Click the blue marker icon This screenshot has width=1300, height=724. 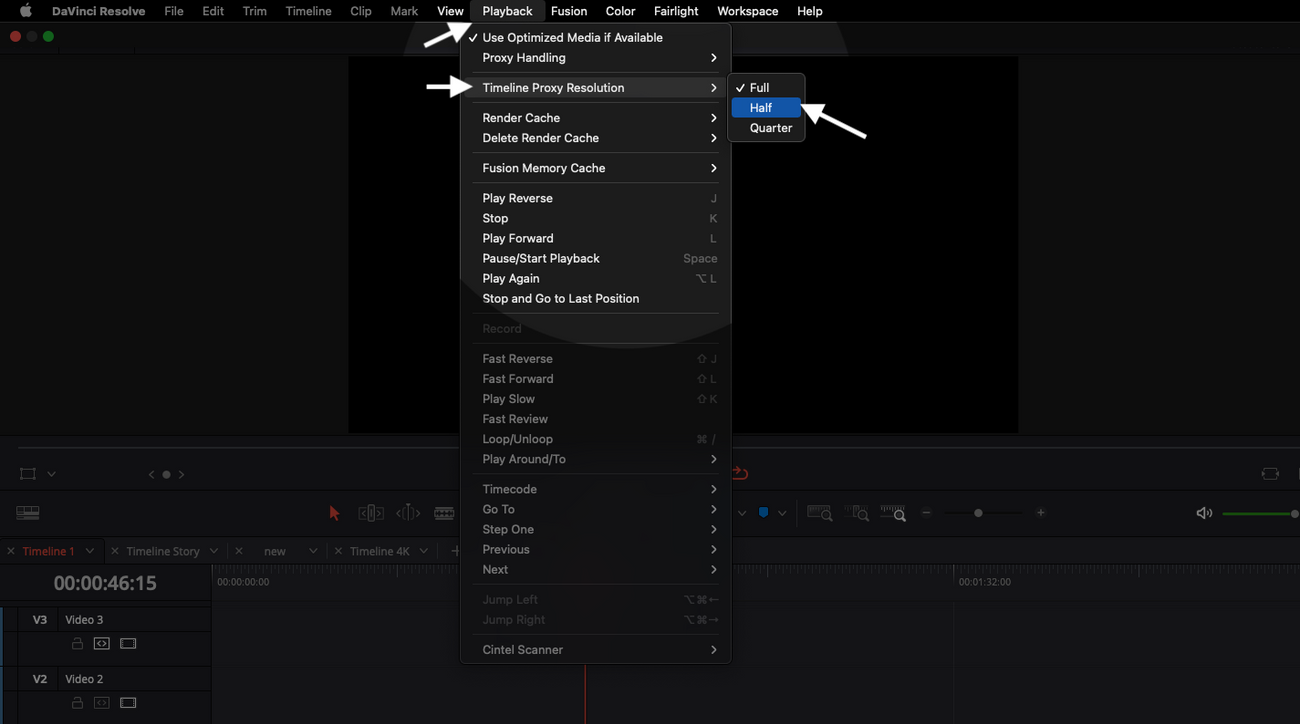click(763, 513)
